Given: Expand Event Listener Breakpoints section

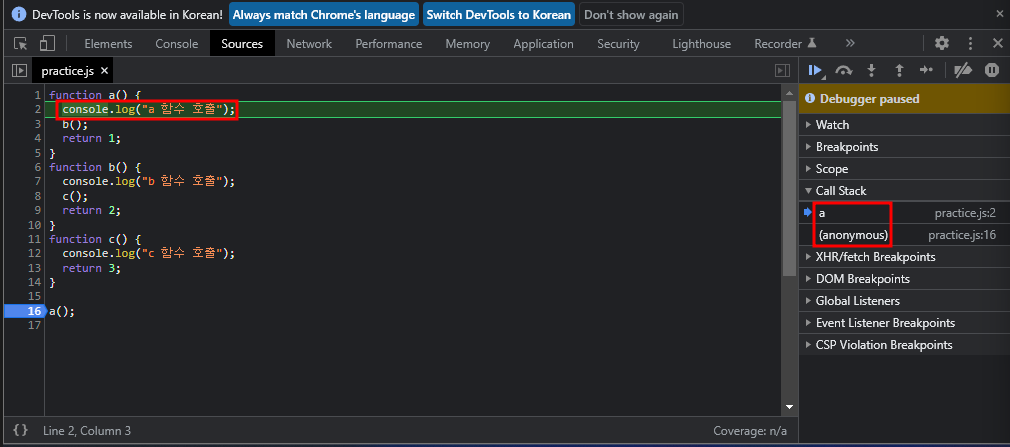Looking at the screenshot, I should 904,323.
